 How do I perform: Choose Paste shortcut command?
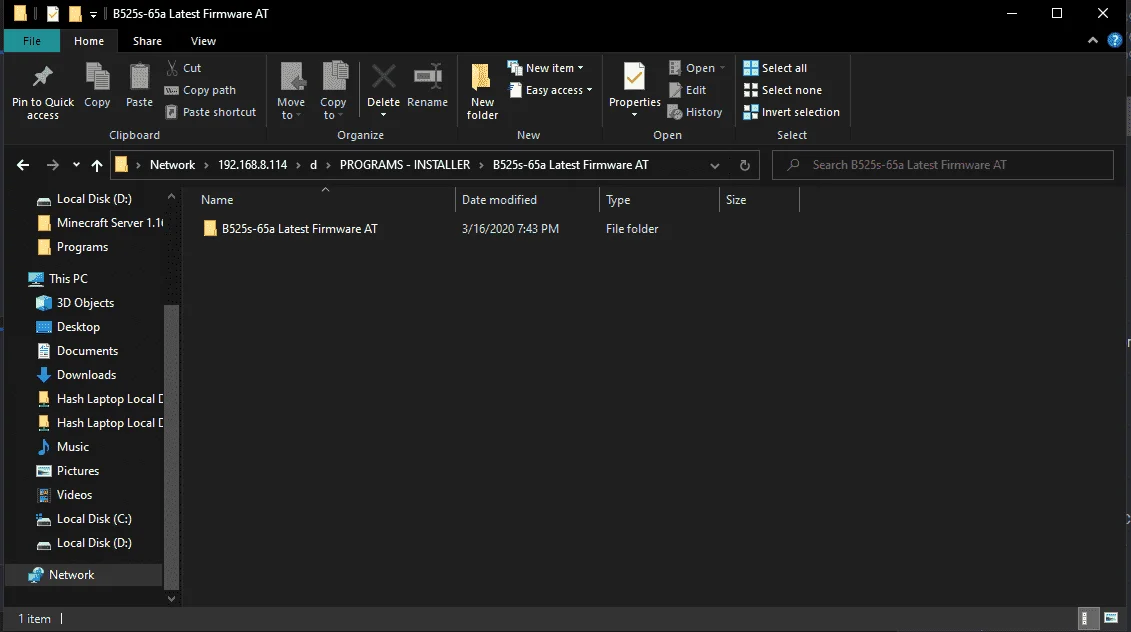pyautogui.click(x=211, y=112)
